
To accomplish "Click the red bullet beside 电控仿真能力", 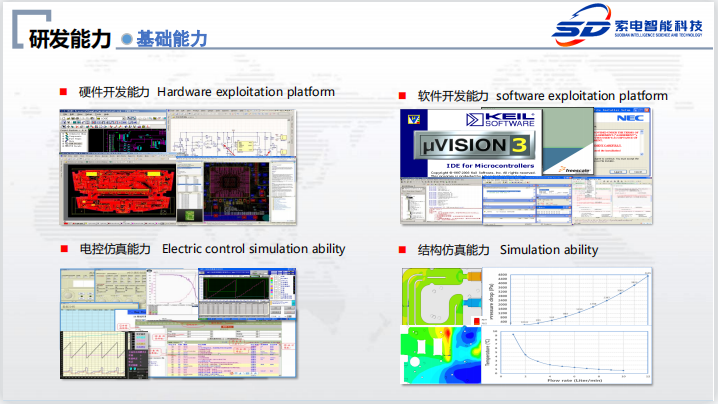I will click(64, 249).
